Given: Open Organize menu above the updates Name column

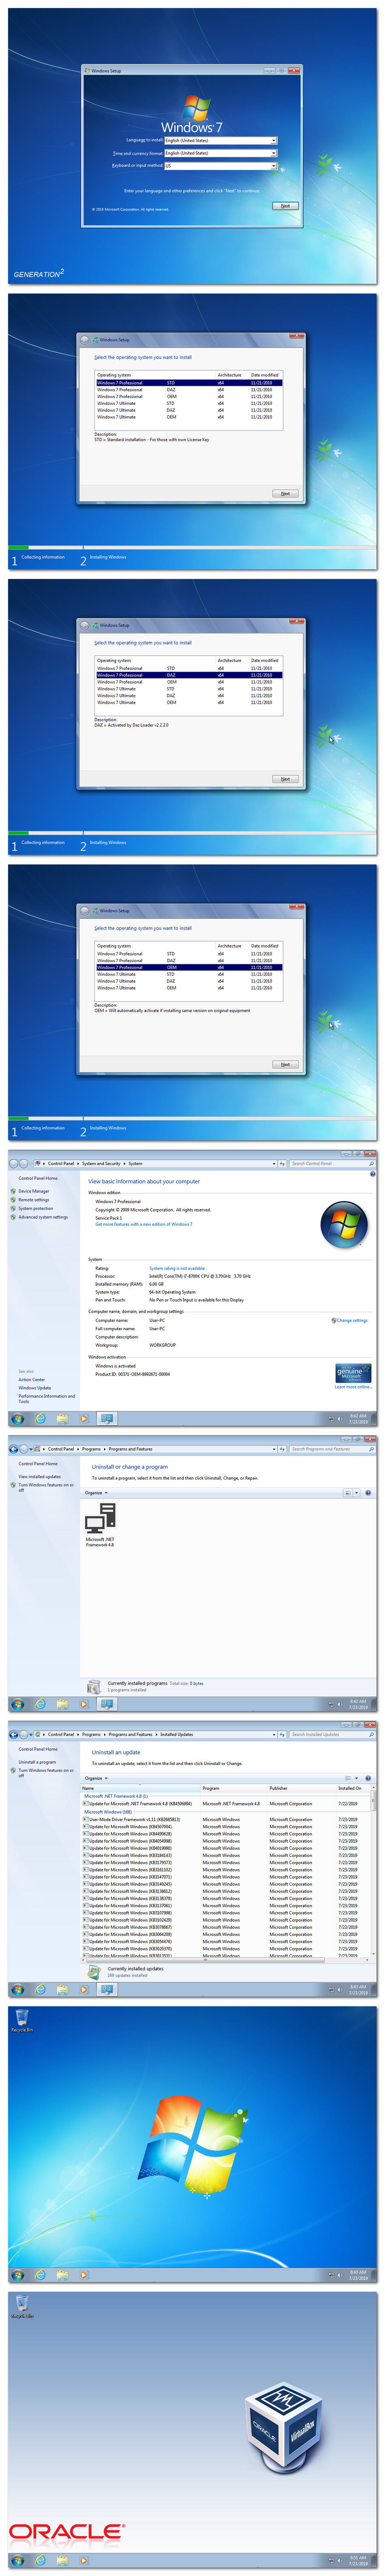Looking at the screenshot, I should (x=96, y=1778).
